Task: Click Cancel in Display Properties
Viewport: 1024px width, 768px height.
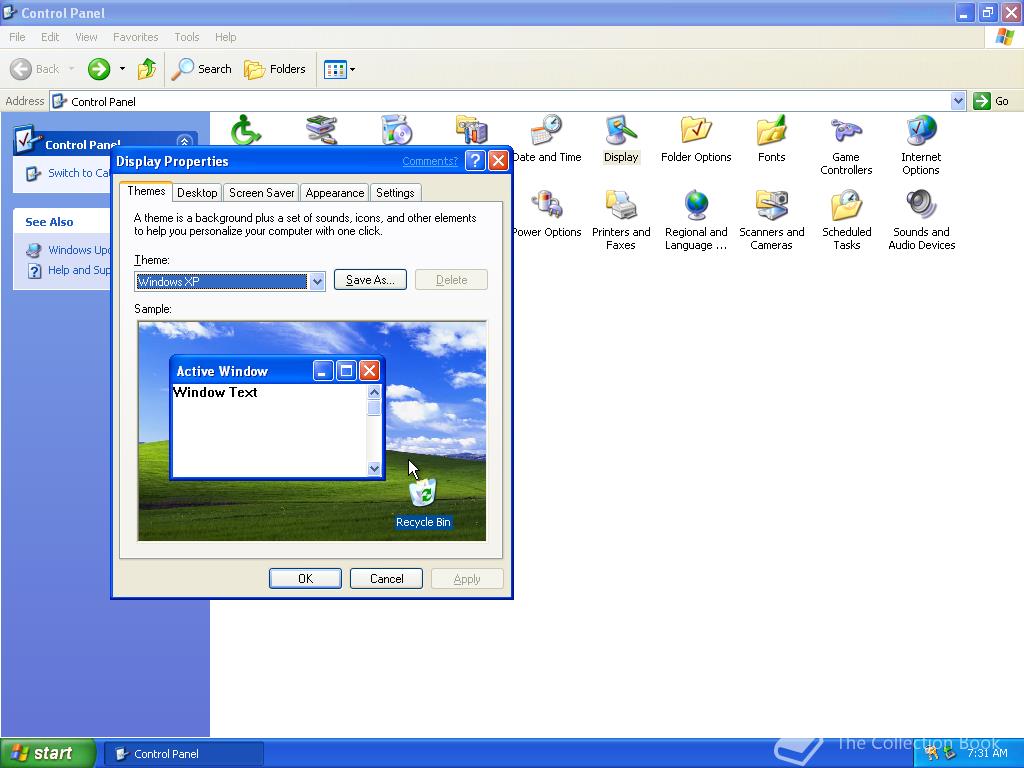Action: (x=386, y=579)
